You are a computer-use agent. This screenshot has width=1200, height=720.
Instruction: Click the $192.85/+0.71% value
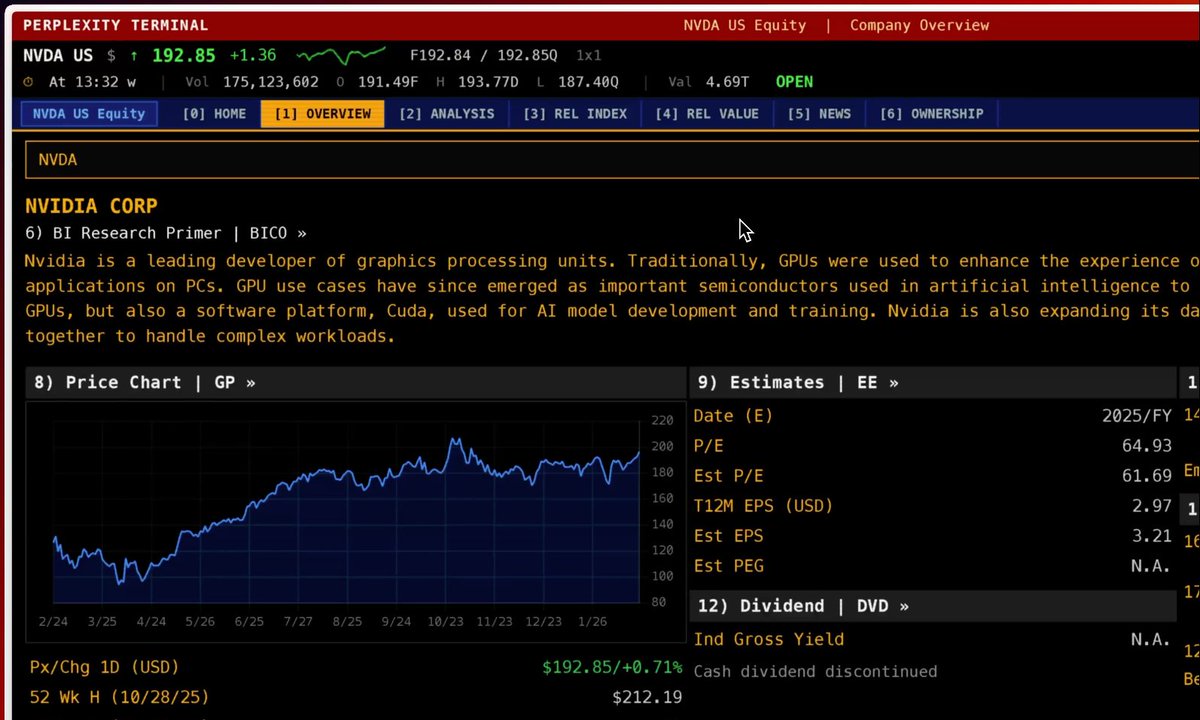(612, 667)
